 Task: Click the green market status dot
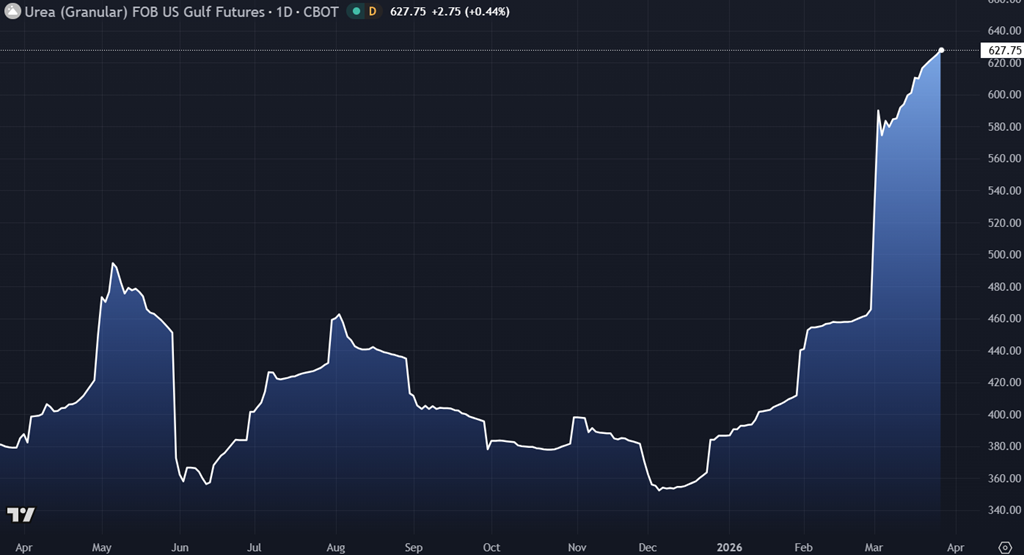click(356, 12)
